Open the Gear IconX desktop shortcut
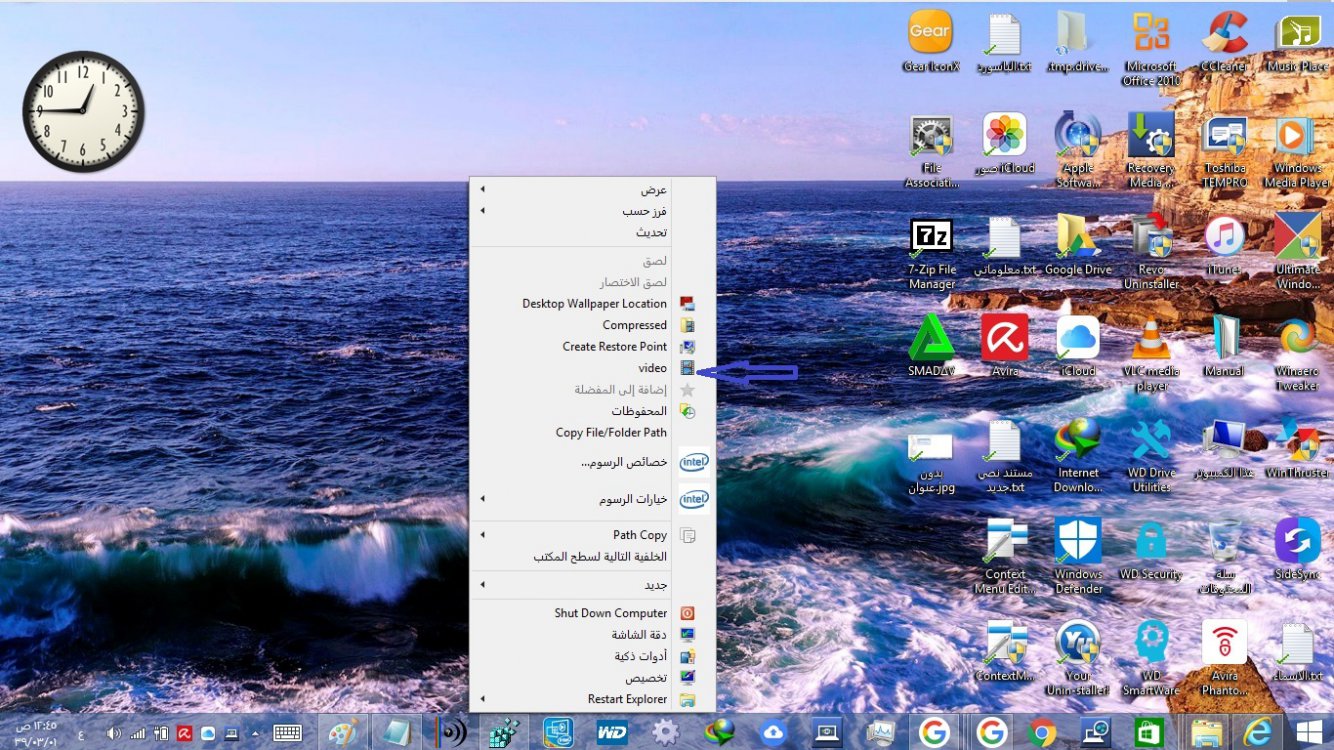Viewport: 1334px width, 750px height. tap(930, 42)
